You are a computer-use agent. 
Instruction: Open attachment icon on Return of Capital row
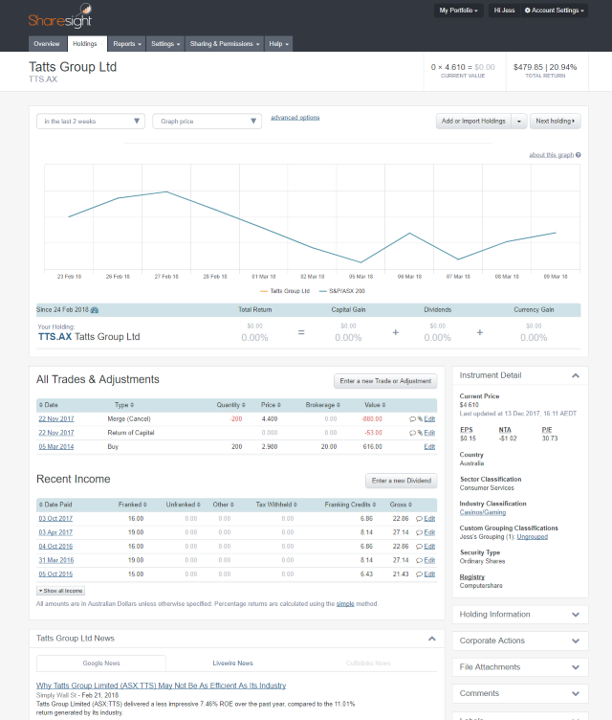(x=420, y=433)
